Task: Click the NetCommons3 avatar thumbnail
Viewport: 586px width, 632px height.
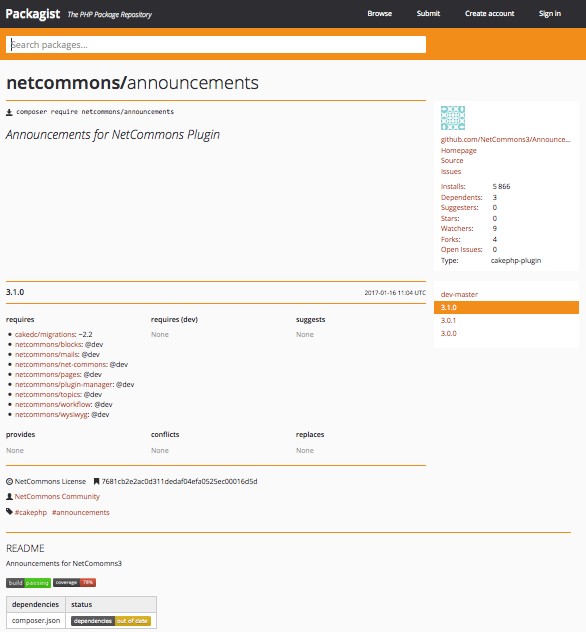Action: click(453, 118)
